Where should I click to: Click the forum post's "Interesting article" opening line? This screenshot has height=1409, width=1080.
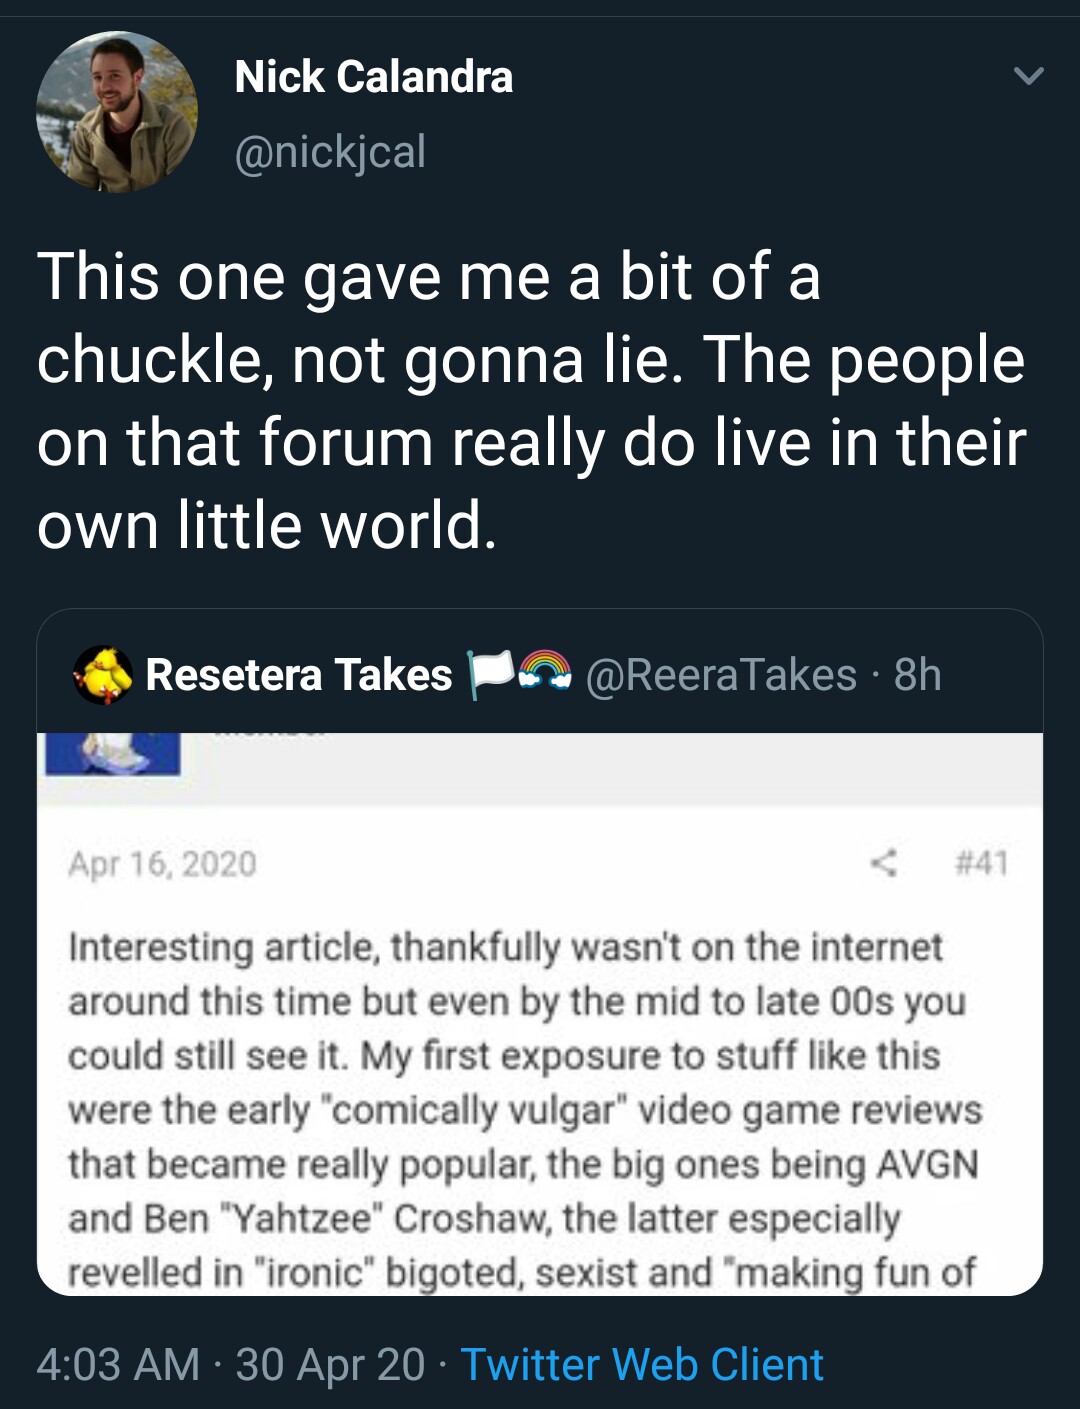click(x=505, y=947)
